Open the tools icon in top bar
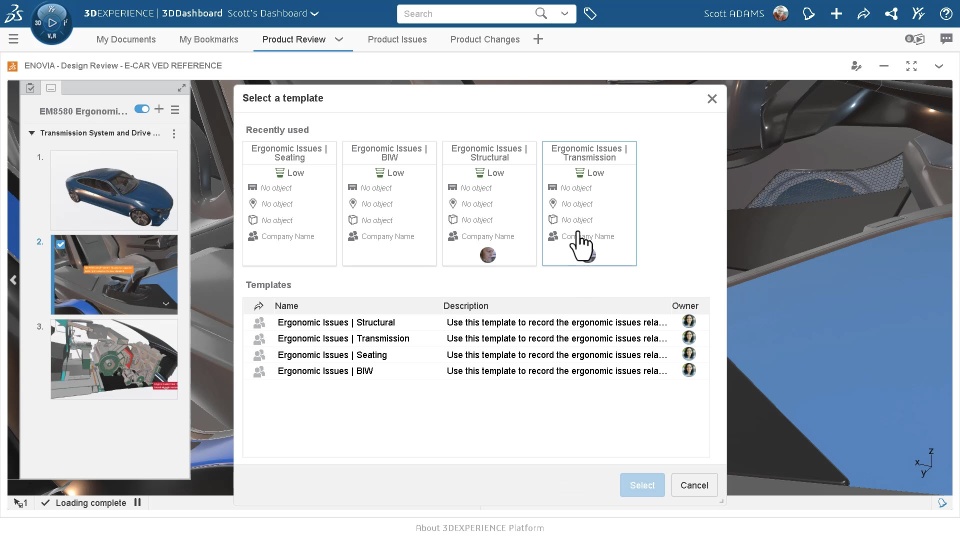The width and height of the screenshot is (960, 540). [918, 13]
